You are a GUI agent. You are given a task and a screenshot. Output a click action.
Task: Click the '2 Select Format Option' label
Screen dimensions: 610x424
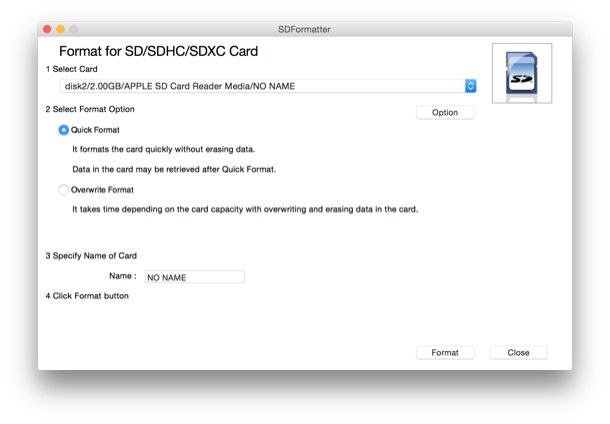(90, 109)
